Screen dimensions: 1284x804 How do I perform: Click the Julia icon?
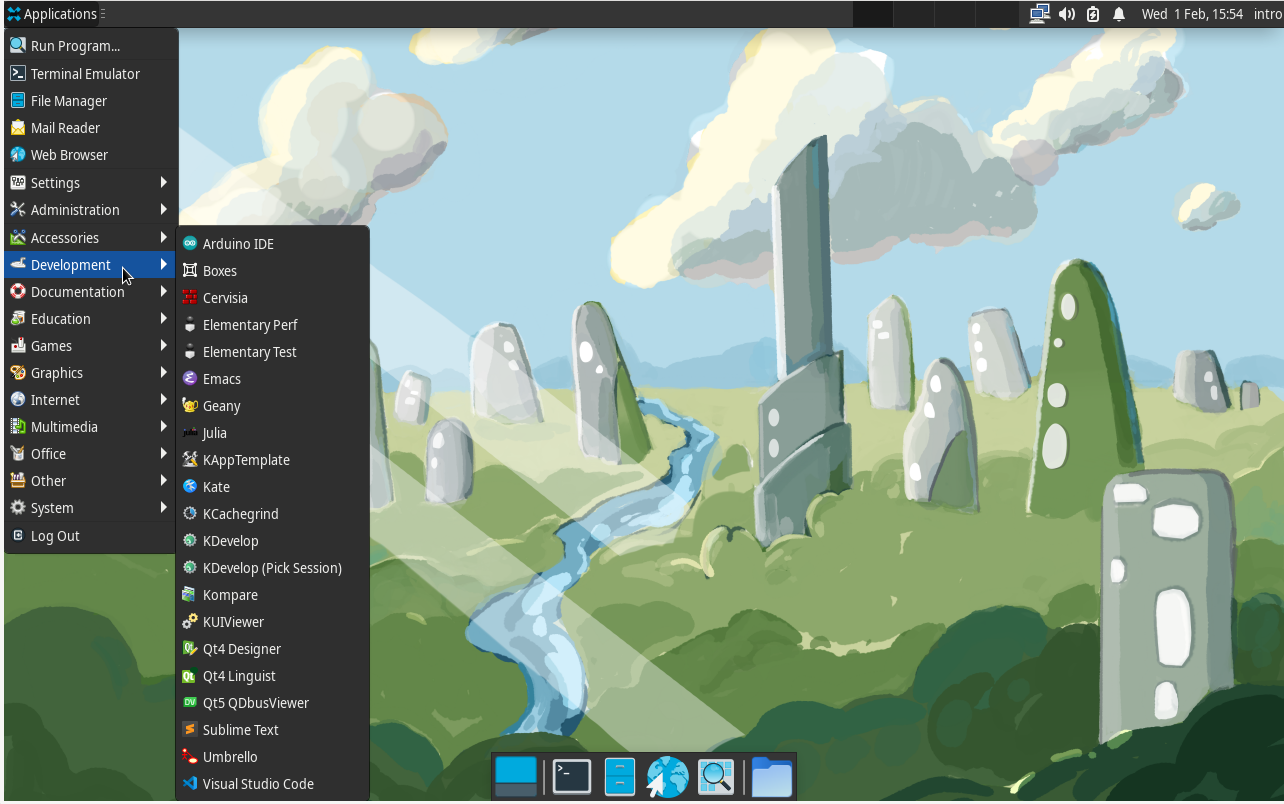pos(189,433)
